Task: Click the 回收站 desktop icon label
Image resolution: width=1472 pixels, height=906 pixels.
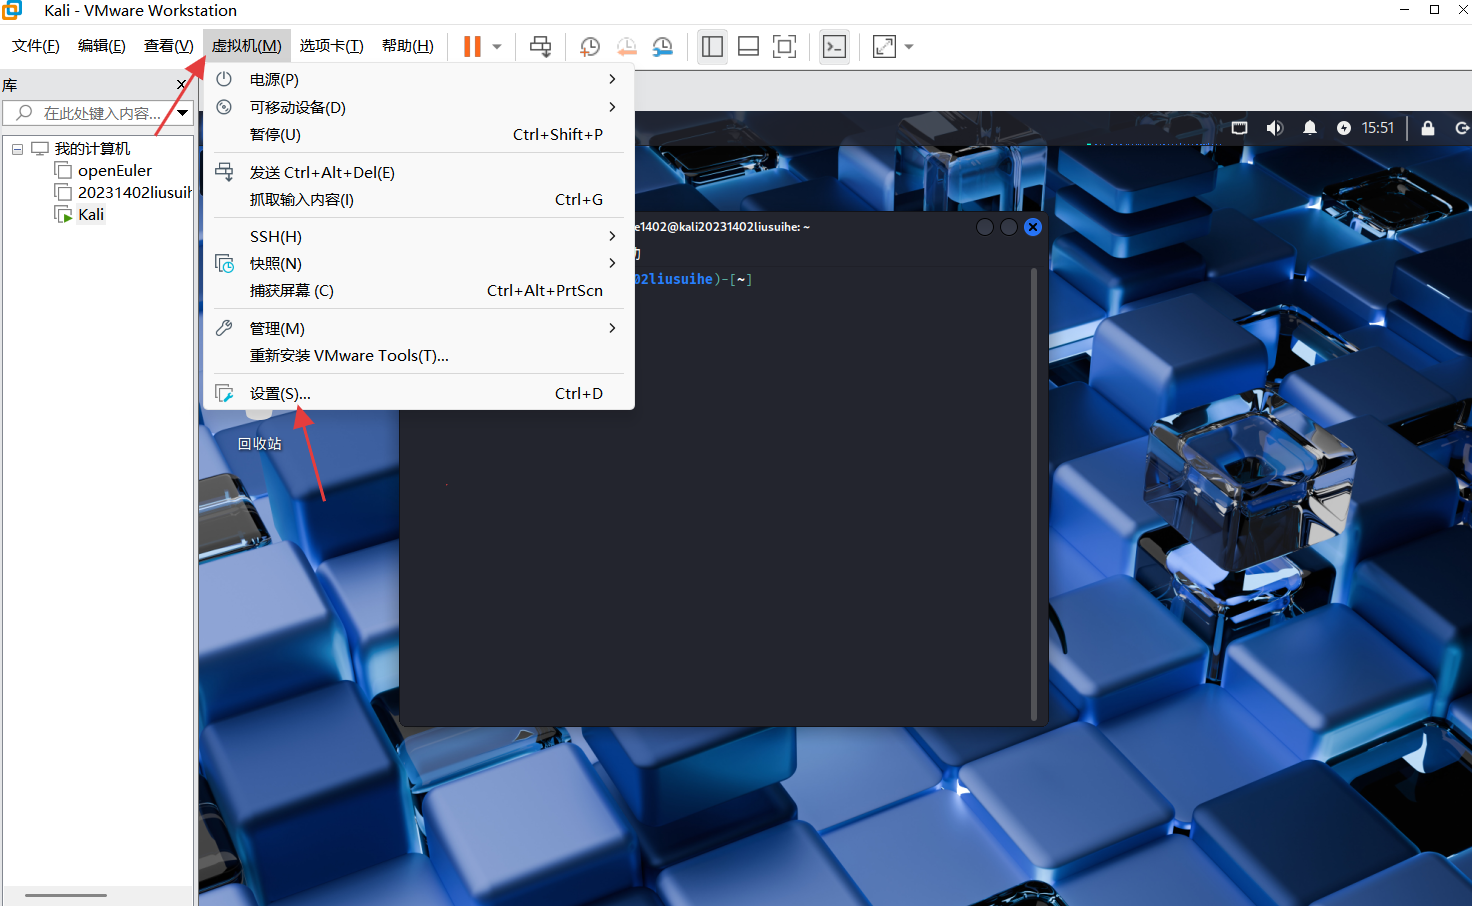Action: click(x=260, y=444)
